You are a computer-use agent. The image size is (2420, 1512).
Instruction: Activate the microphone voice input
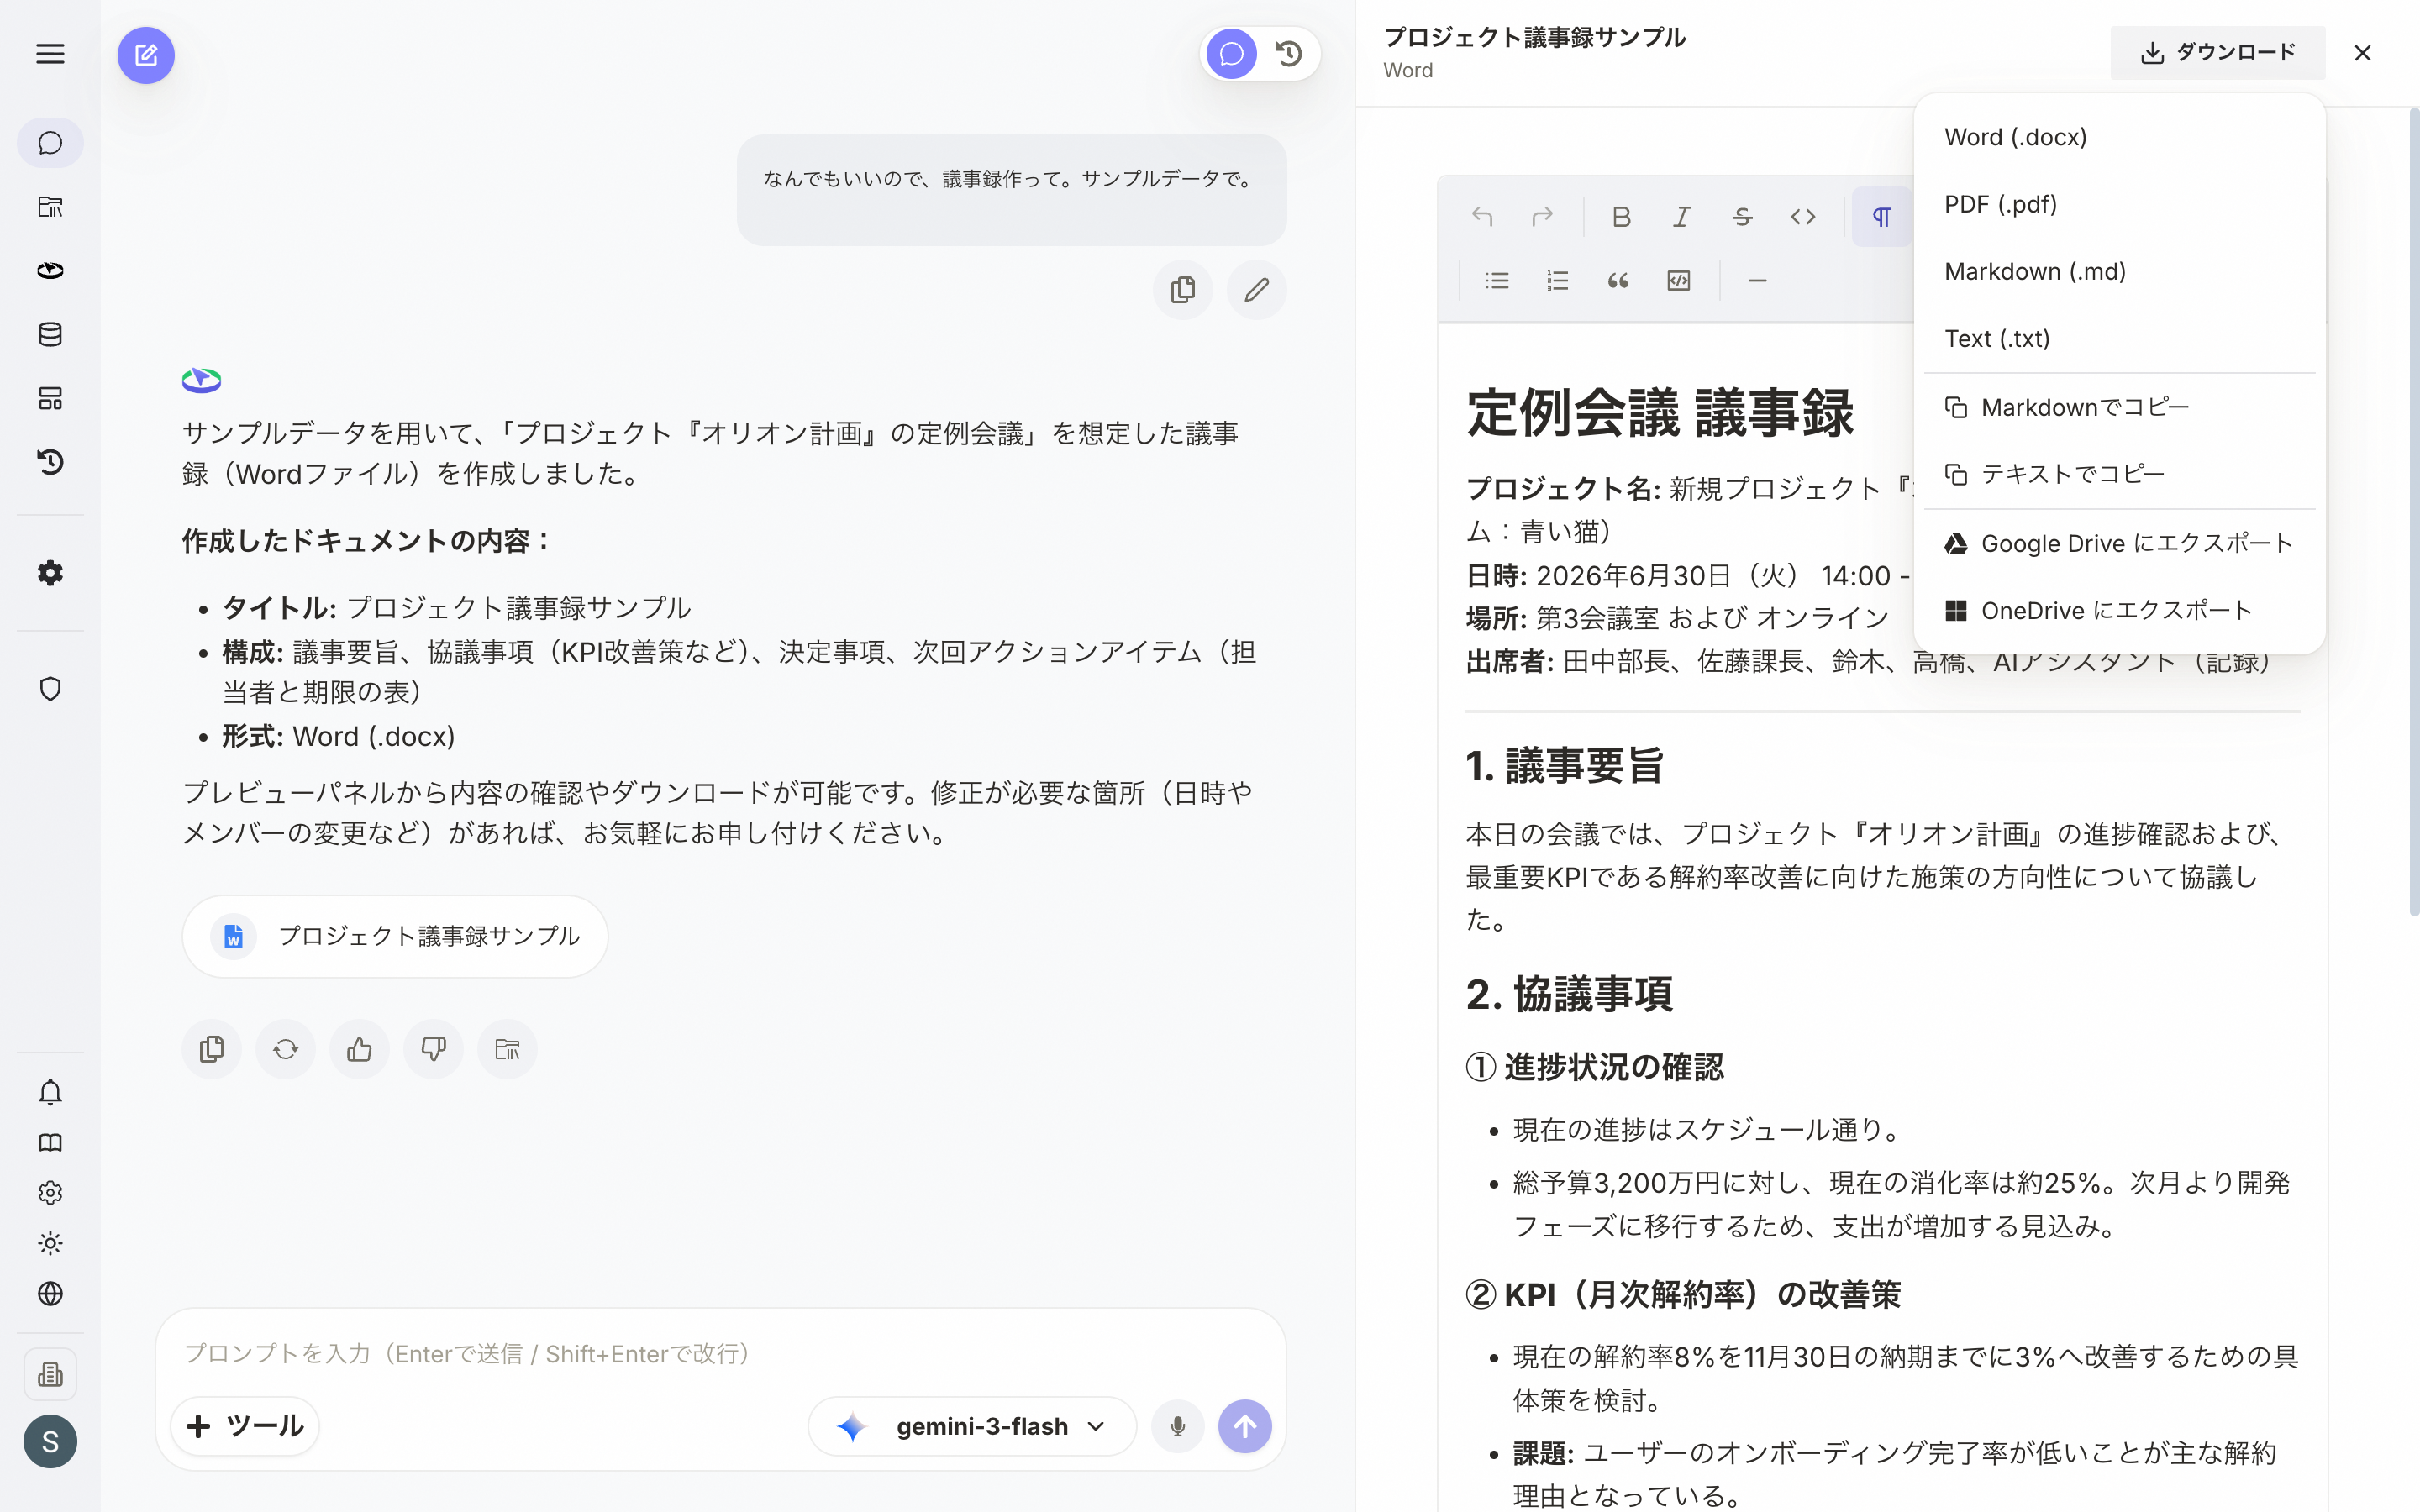point(1177,1426)
